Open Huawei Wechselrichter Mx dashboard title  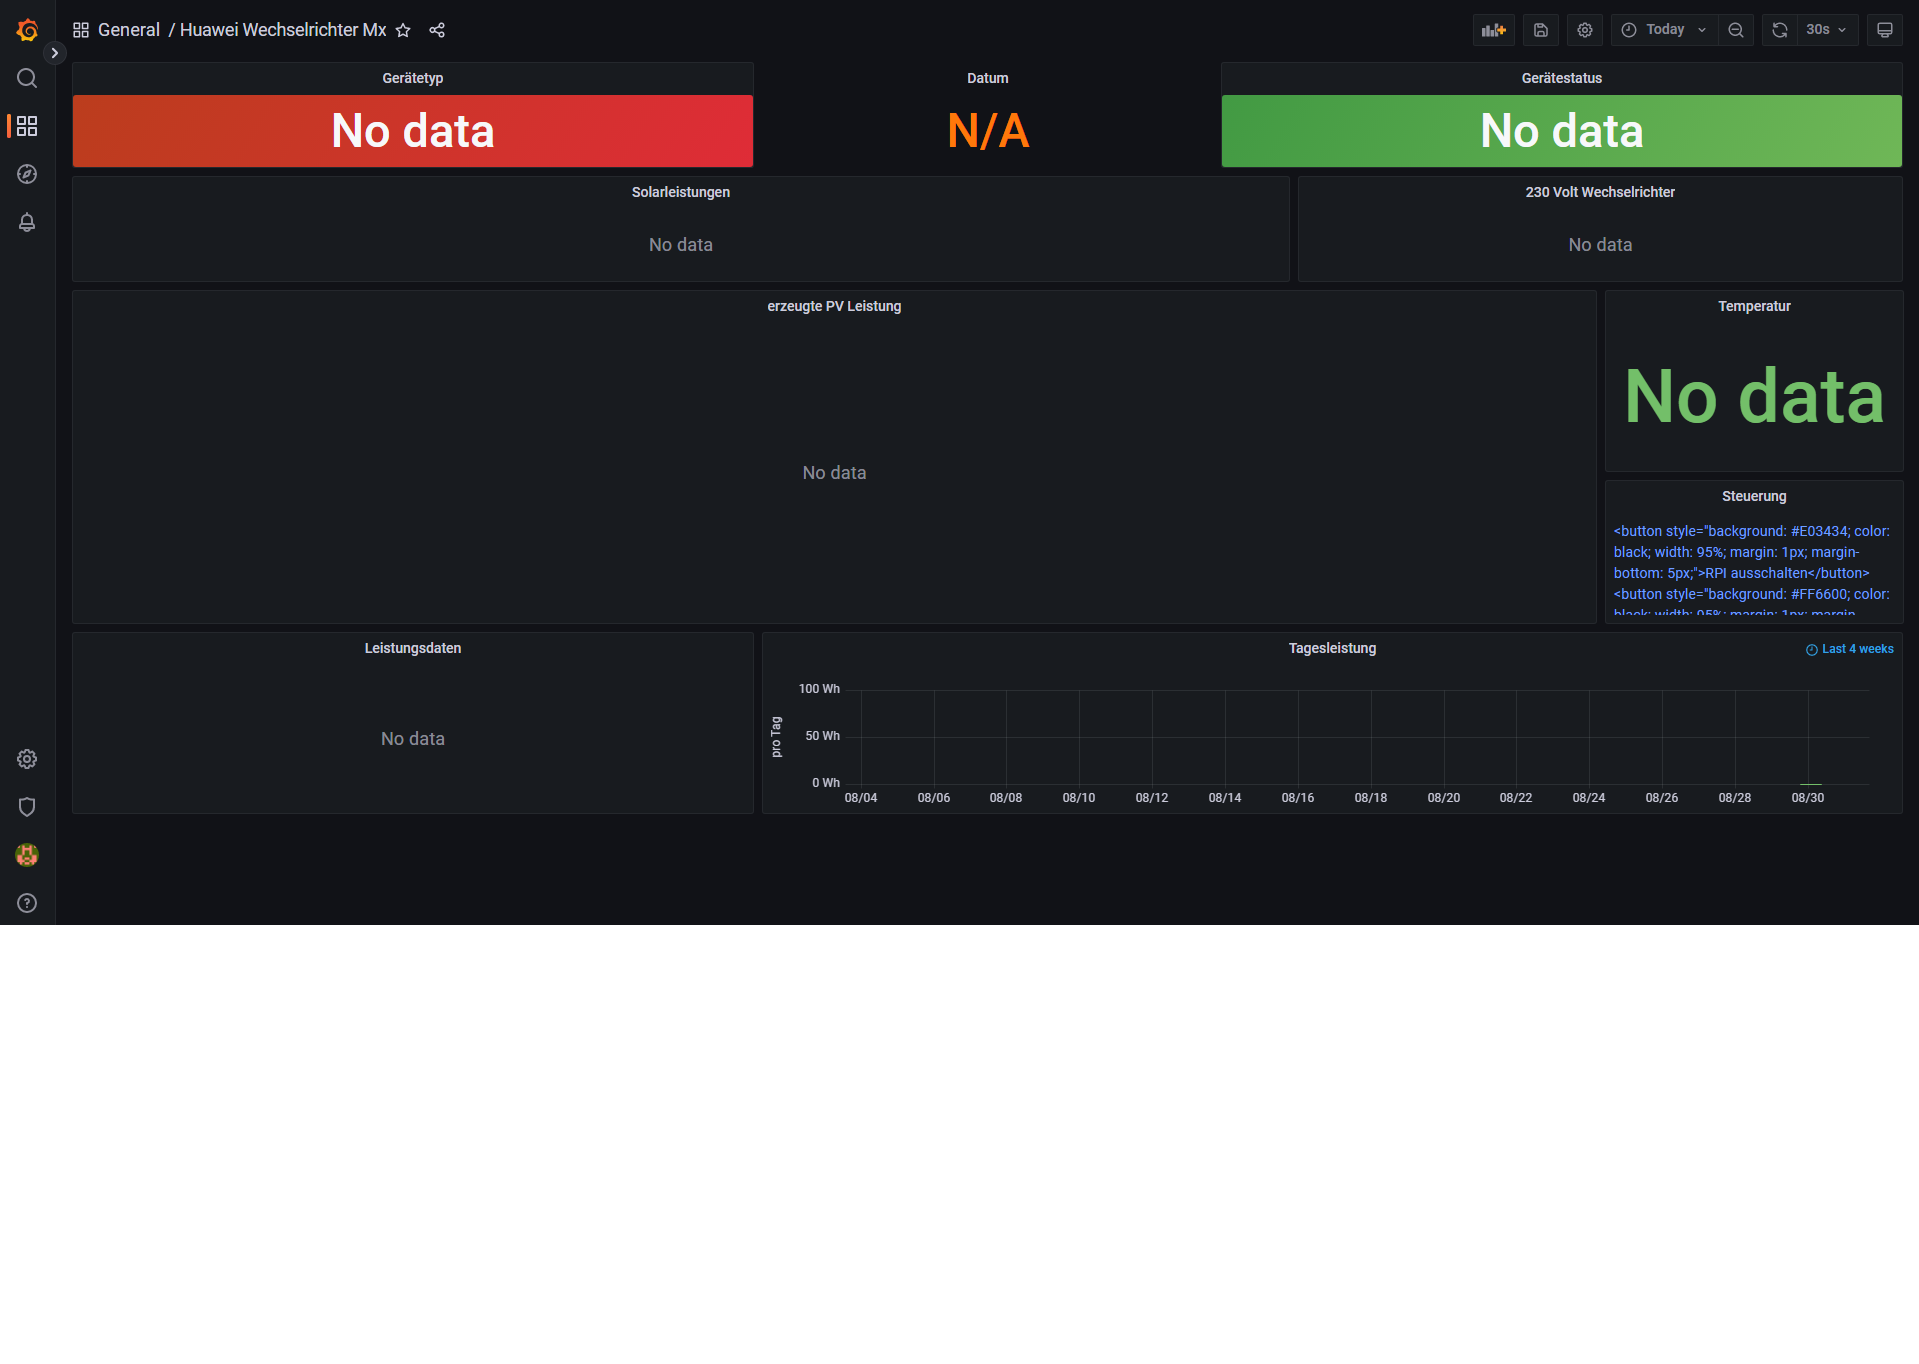point(283,30)
